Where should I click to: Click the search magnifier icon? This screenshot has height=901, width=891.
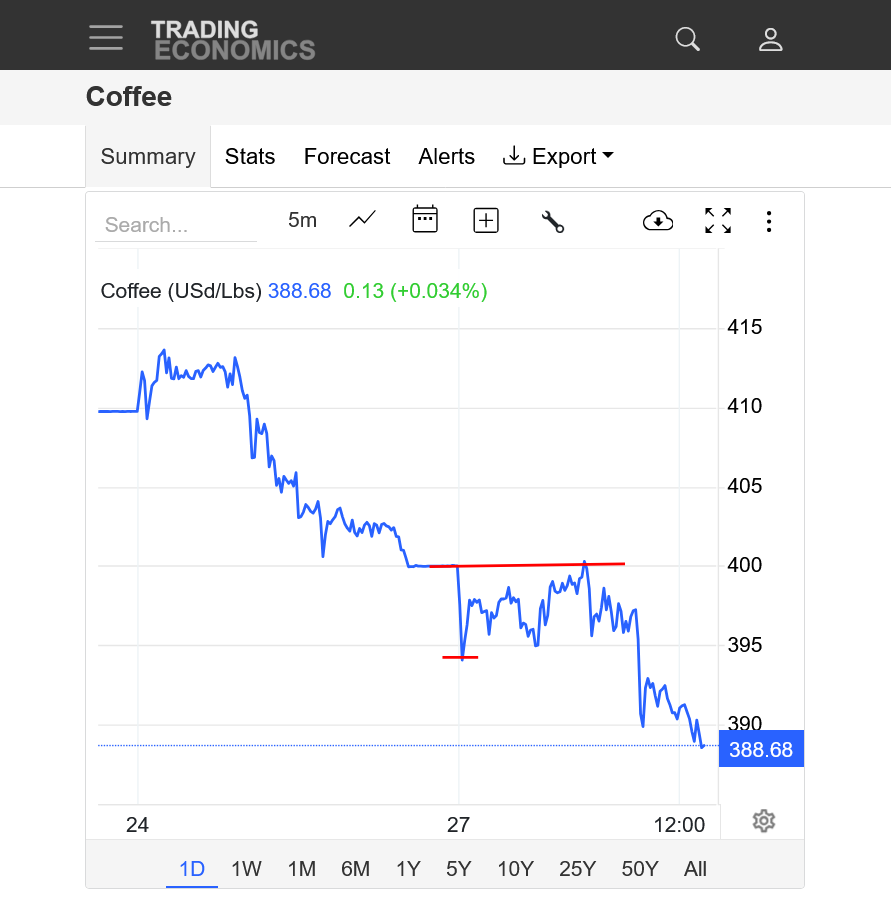pos(687,39)
